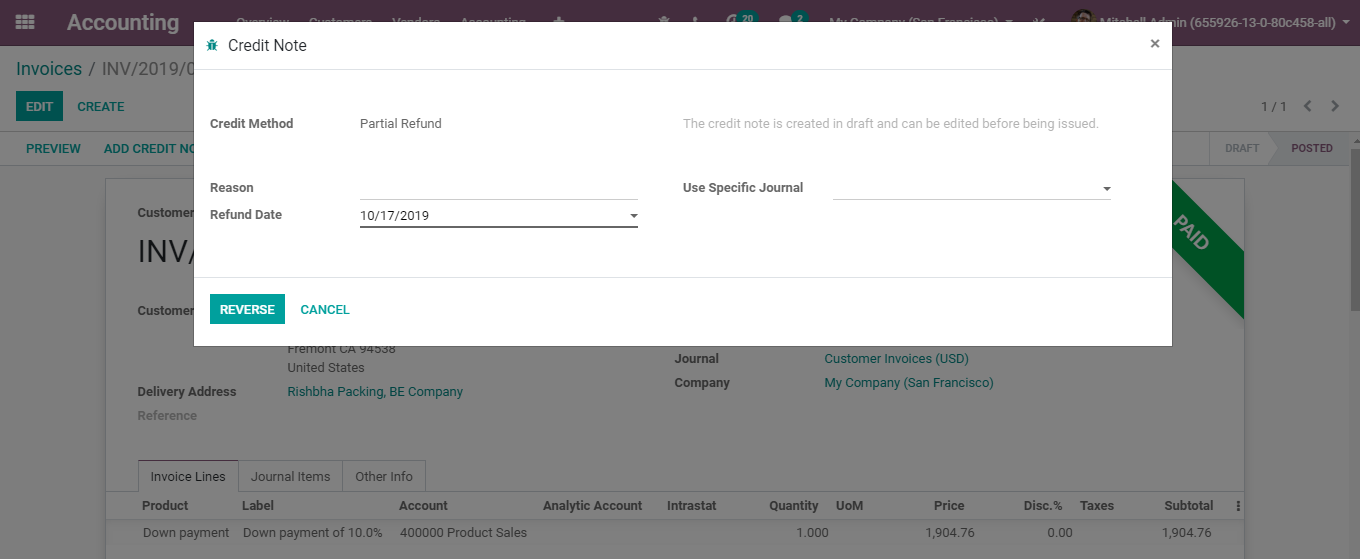Expand the Use Specific Journal dropdown

click(1106, 189)
